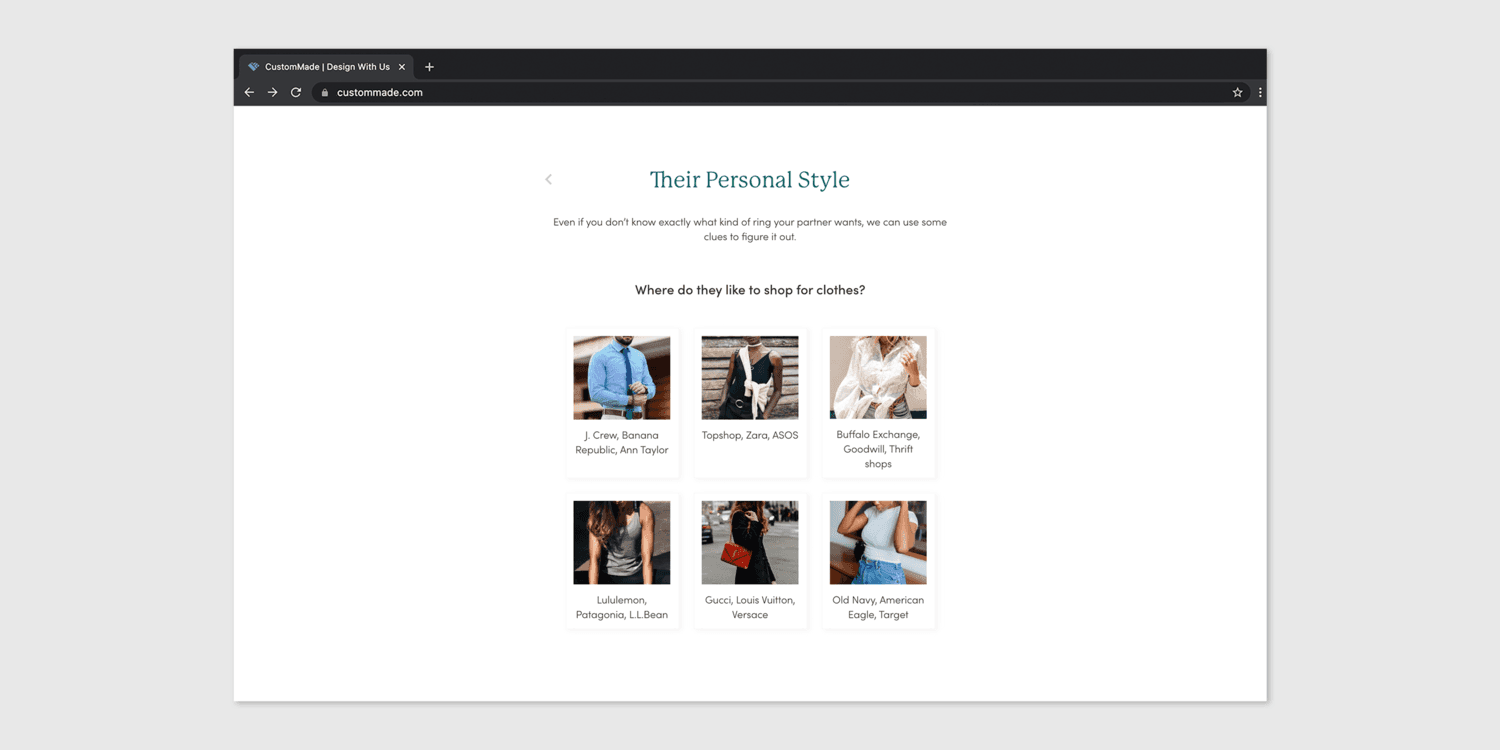Viewport: 1500px width, 750px height.
Task: Choose the Old Navy, American Eagle, Target photo
Action: pyautogui.click(x=878, y=542)
